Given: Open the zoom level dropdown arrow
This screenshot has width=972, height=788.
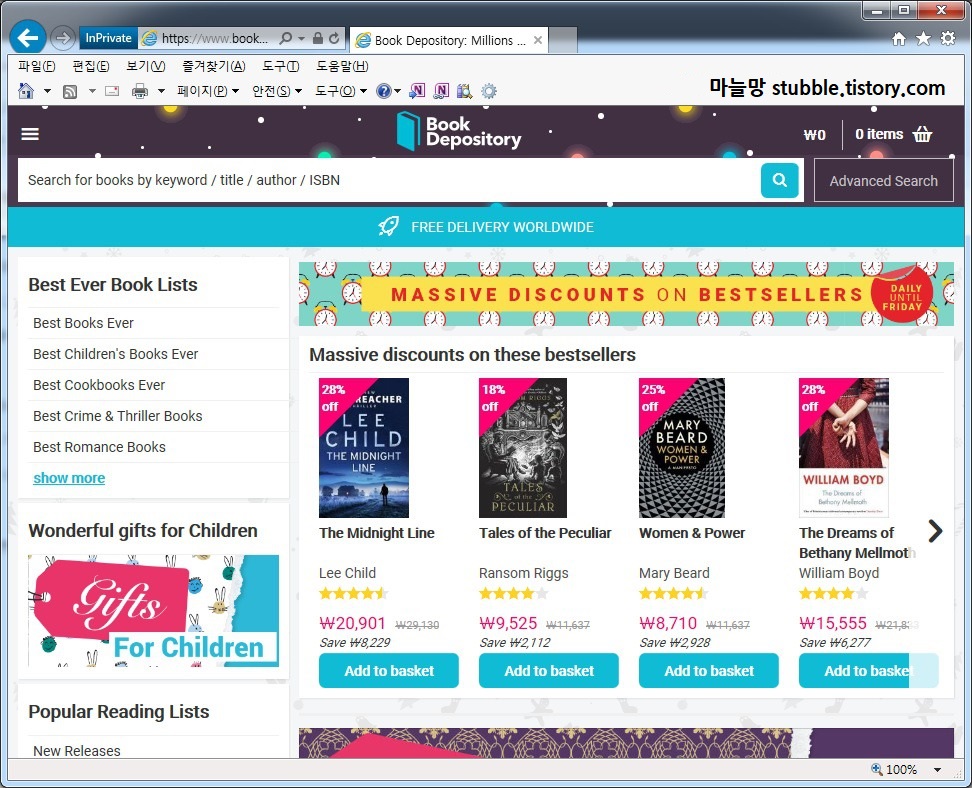Looking at the screenshot, I should point(937,769).
